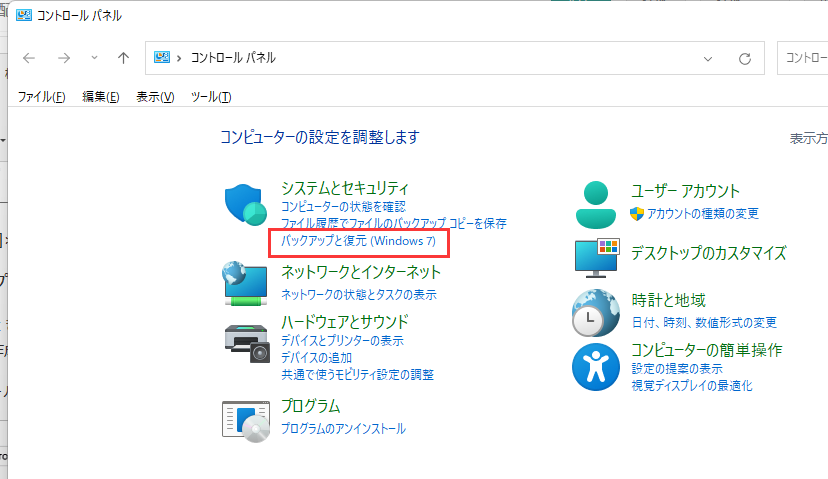Click 日付、時刻、数値形式の変更 link
The image size is (828, 479).
click(x=704, y=322)
